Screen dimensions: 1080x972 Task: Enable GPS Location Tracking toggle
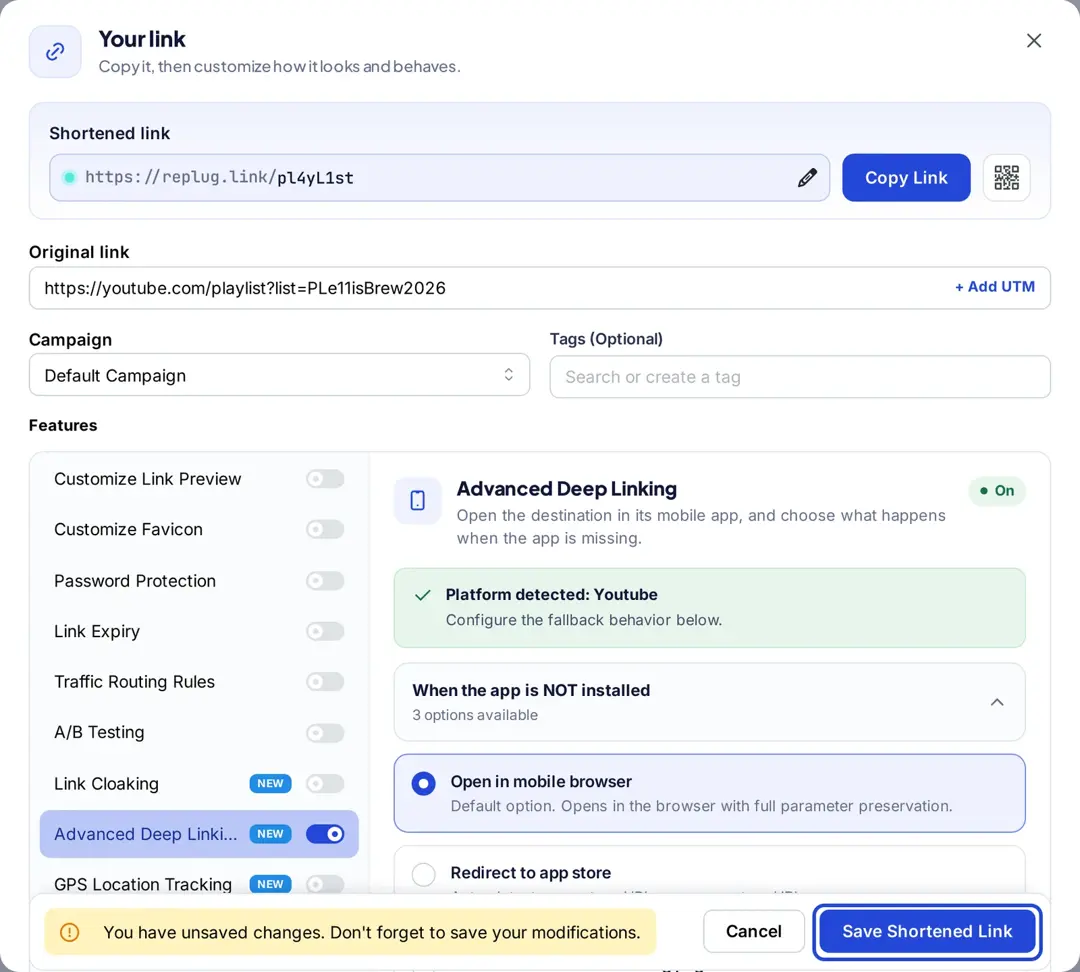[x=325, y=884]
